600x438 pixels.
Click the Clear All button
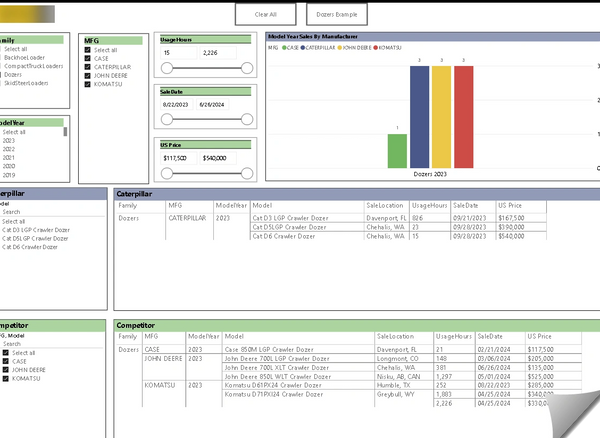tap(266, 15)
